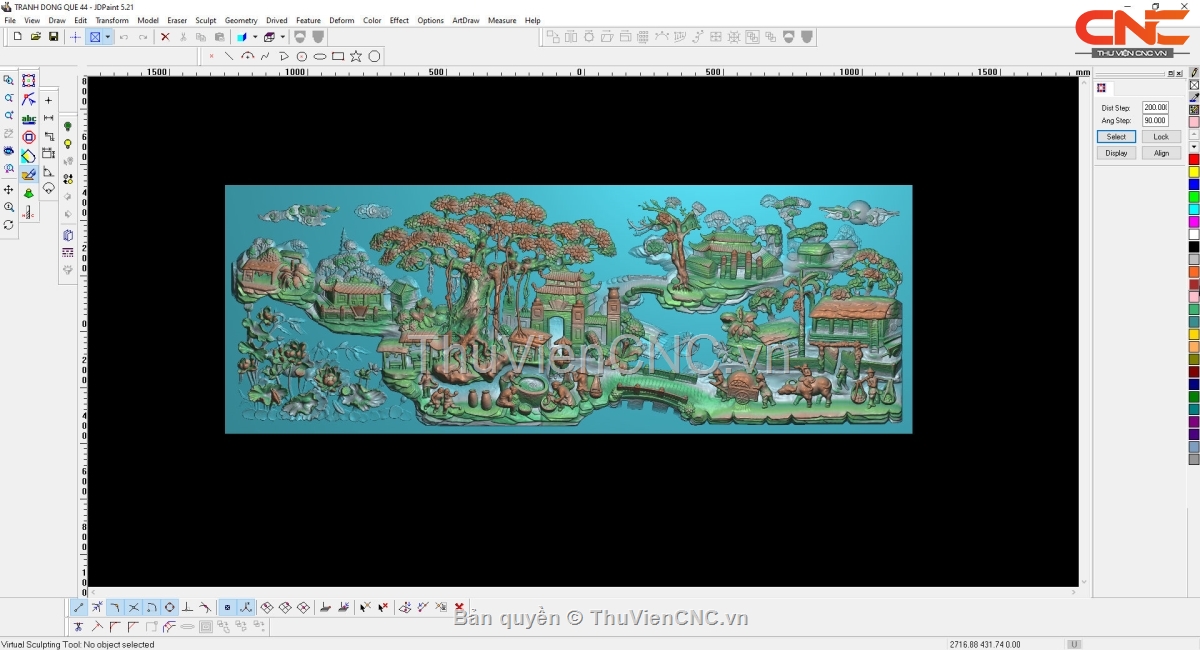Select the star shape drawing tool
Viewport: 1200px width, 650px height.
click(x=356, y=56)
